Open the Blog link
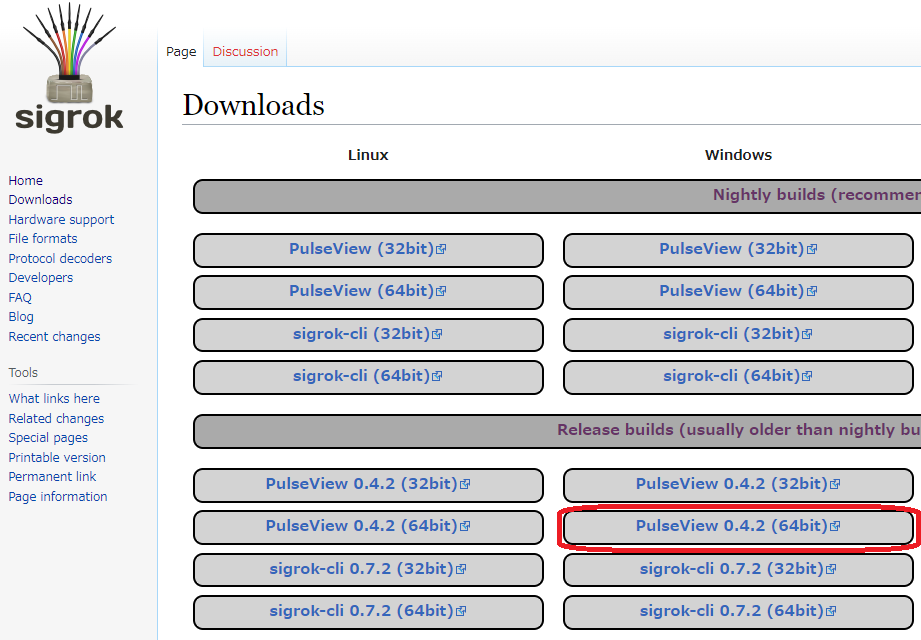 point(21,317)
